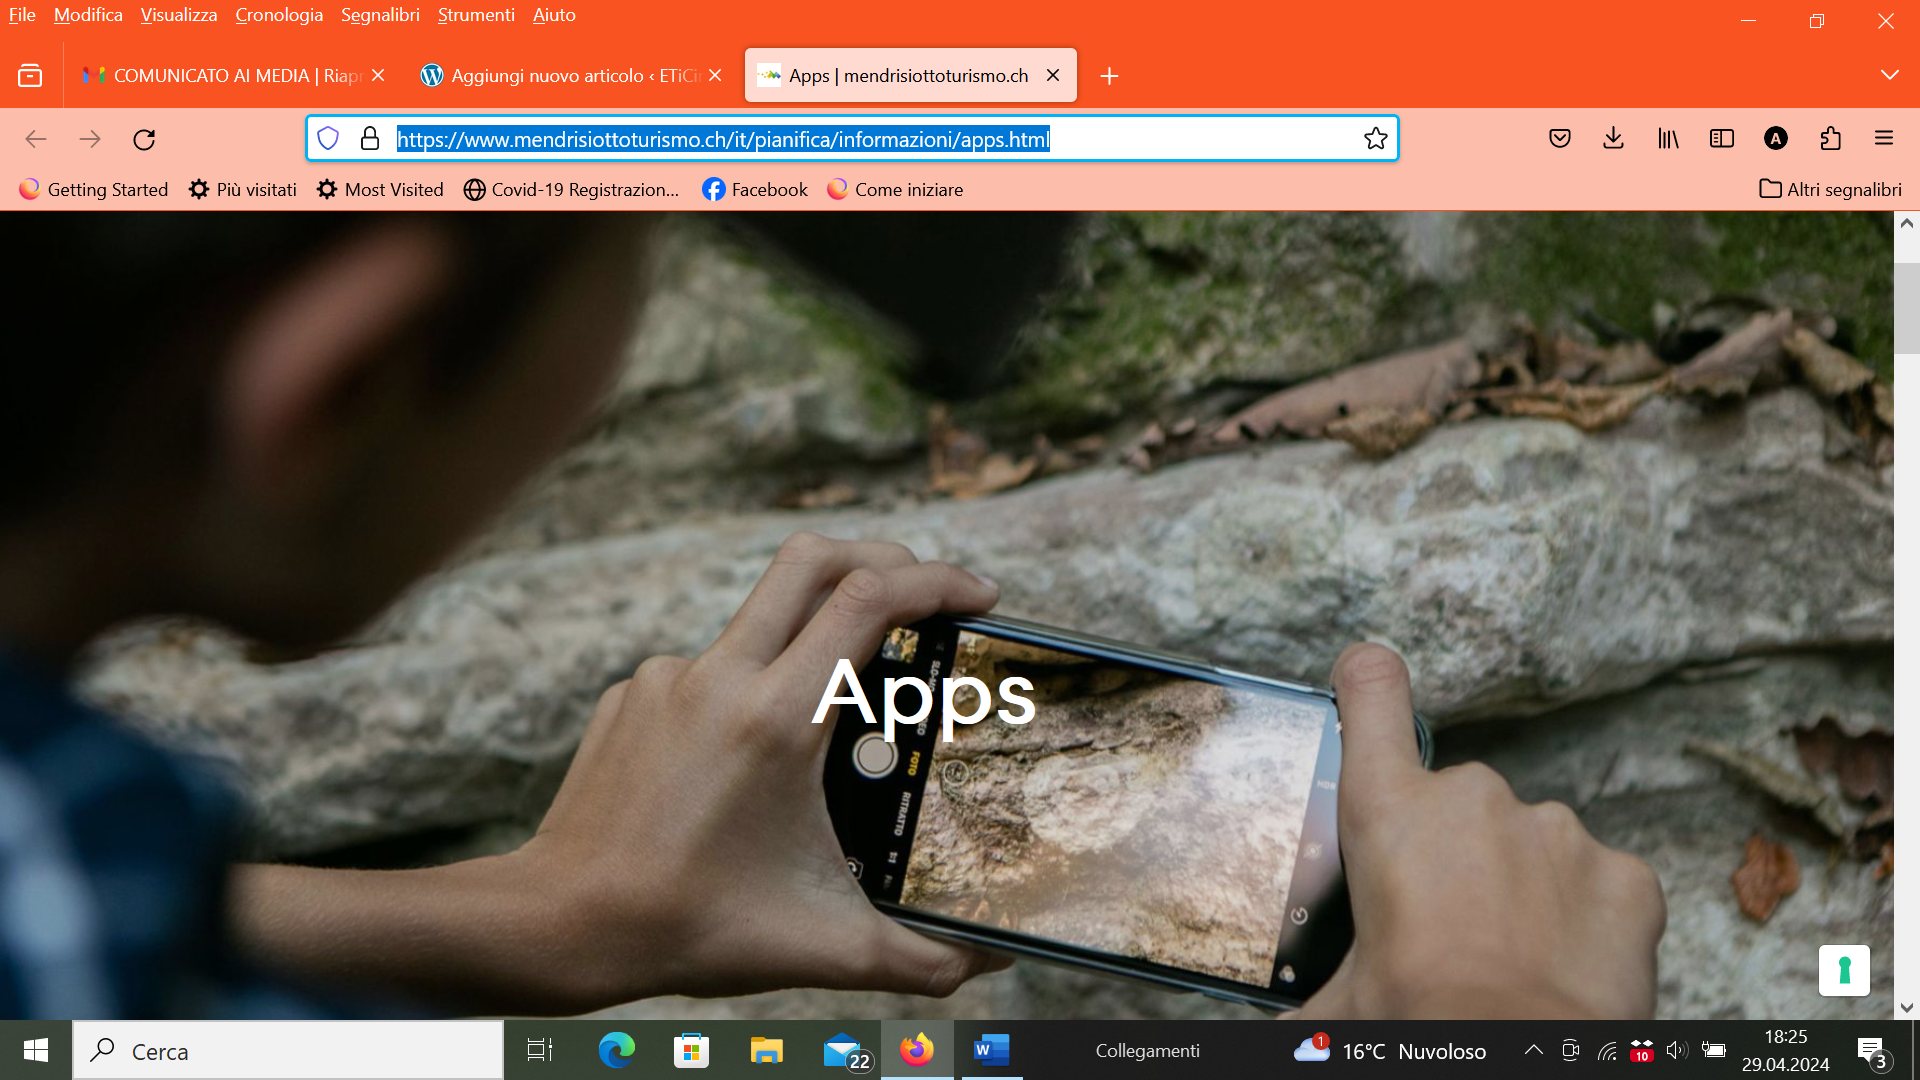Open the Firefox View recent browsing icon
This screenshot has width=1920, height=1080.
(x=30, y=76)
